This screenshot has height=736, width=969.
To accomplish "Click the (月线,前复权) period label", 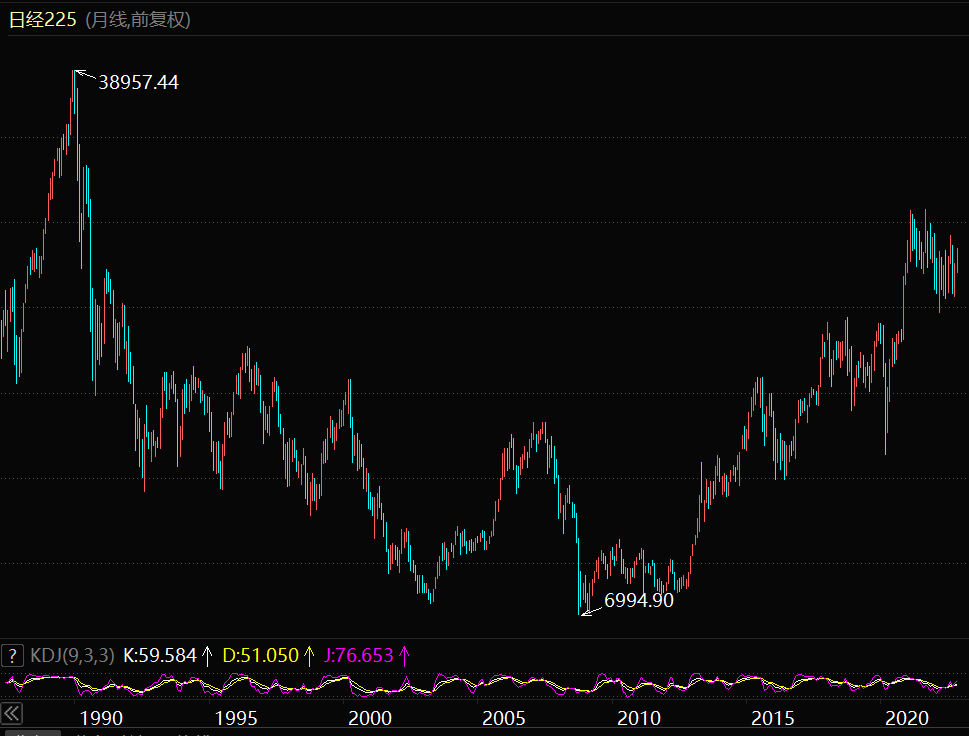I will [x=138, y=19].
